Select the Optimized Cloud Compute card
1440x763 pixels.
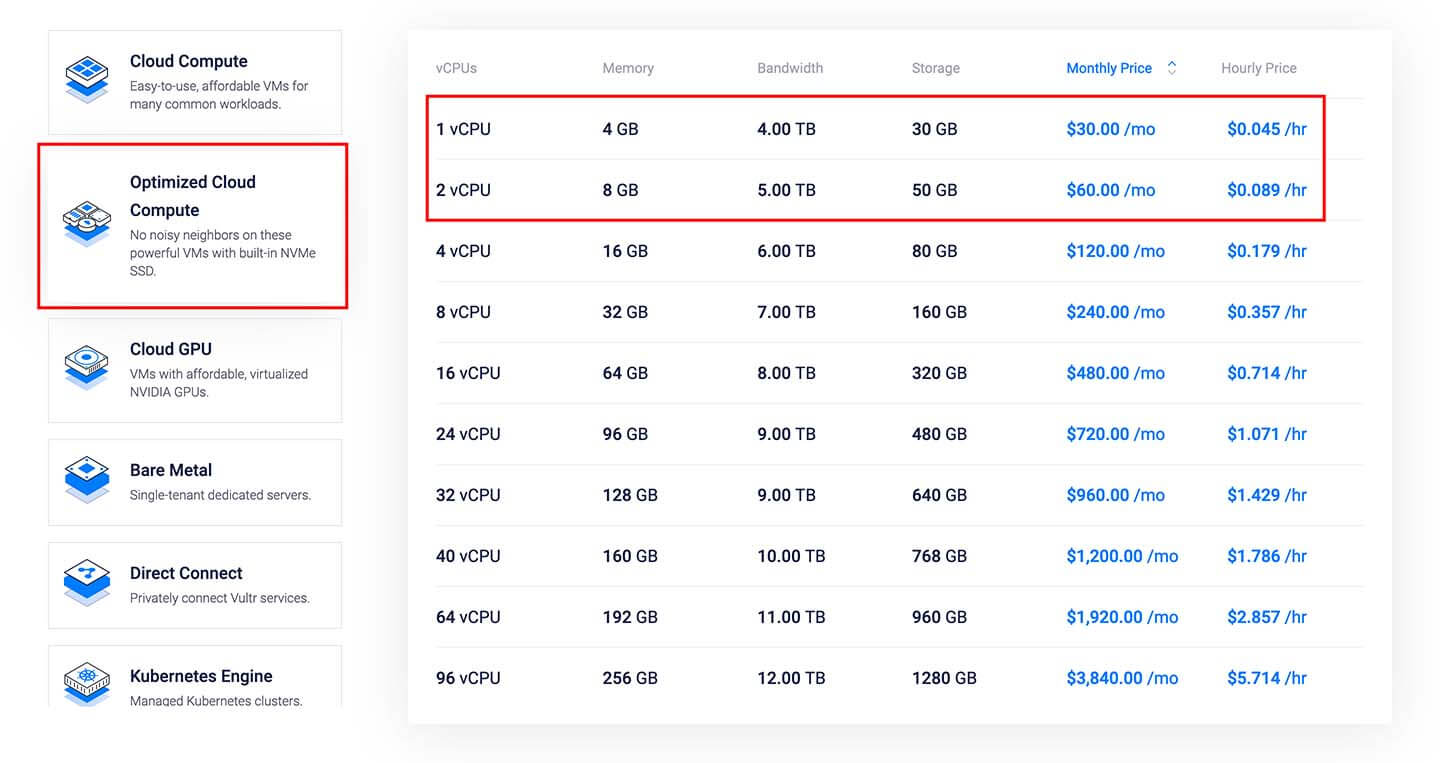point(195,225)
